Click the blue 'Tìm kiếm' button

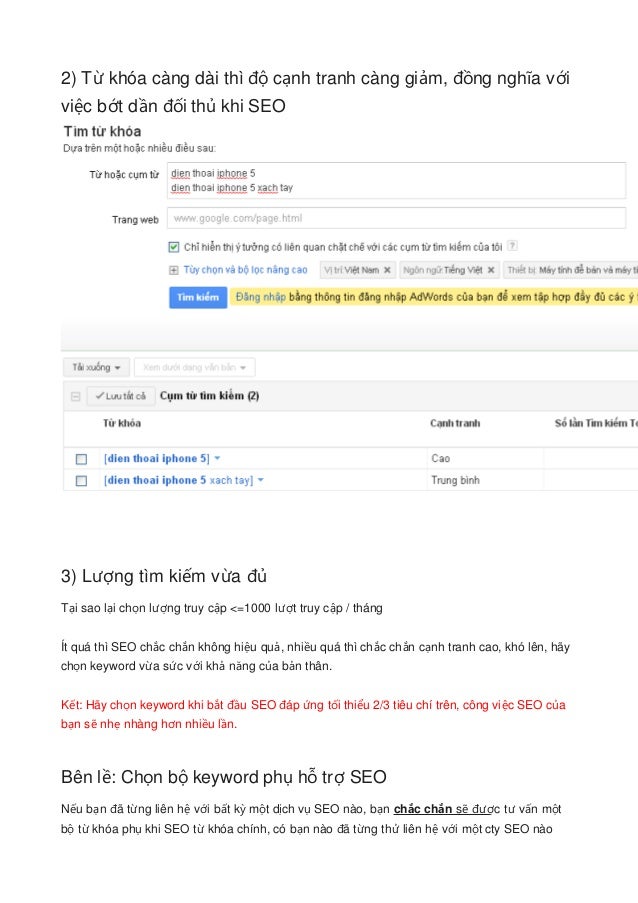click(198, 297)
